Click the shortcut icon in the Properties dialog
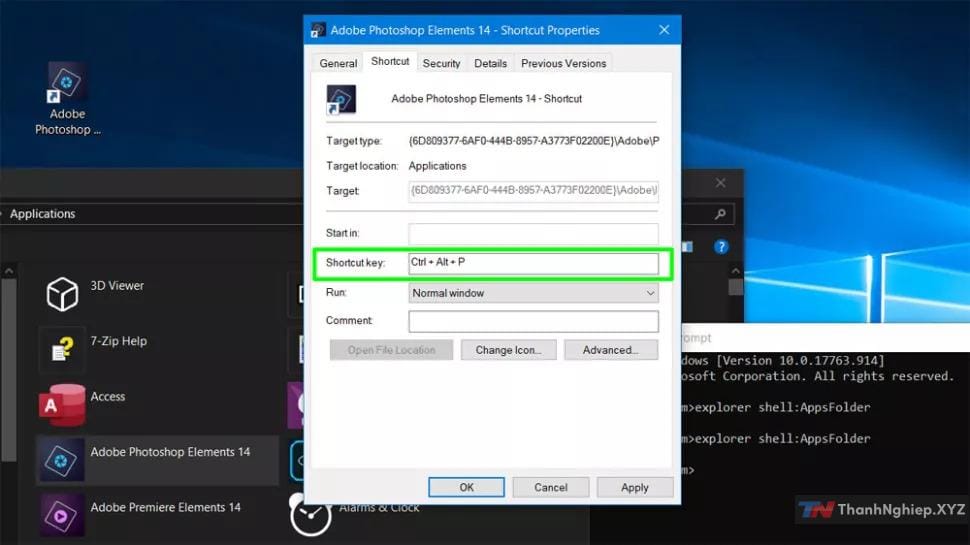970x545 pixels. click(341, 100)
